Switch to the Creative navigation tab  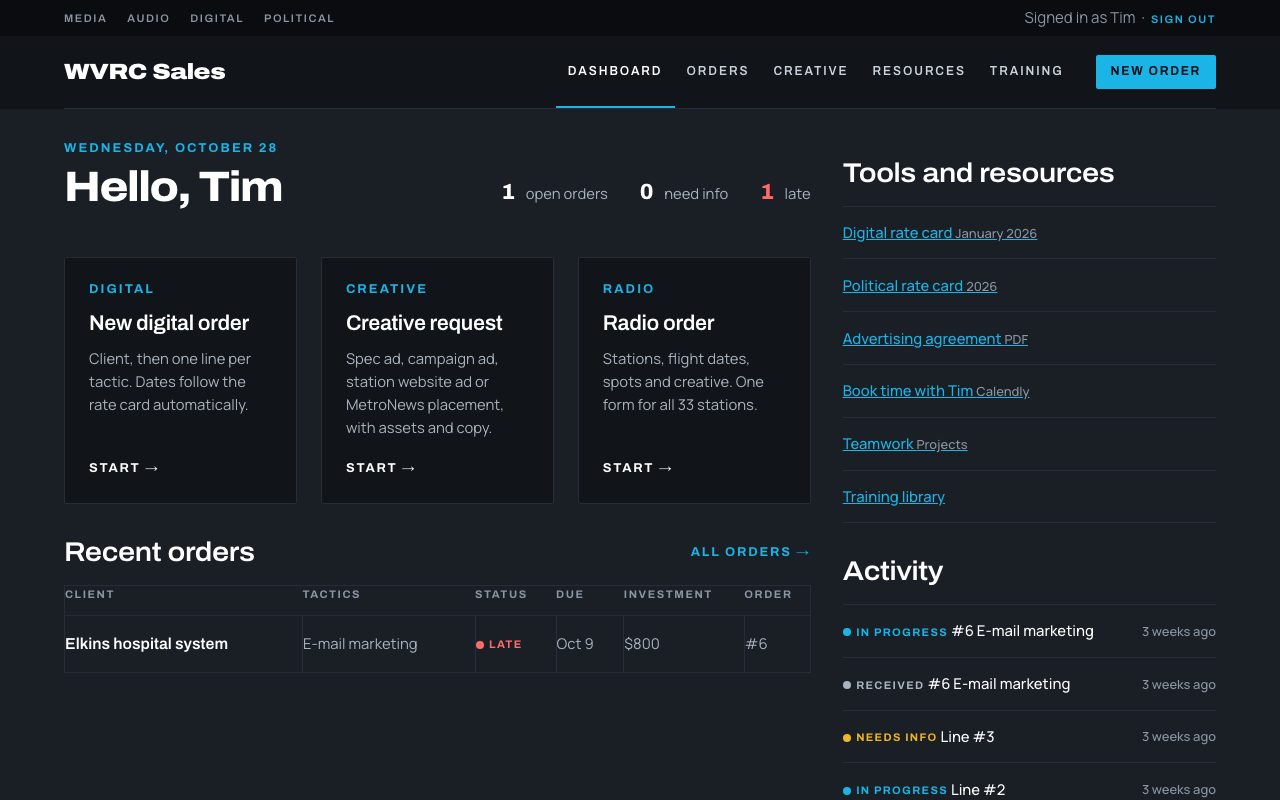(x=811, y=71)
